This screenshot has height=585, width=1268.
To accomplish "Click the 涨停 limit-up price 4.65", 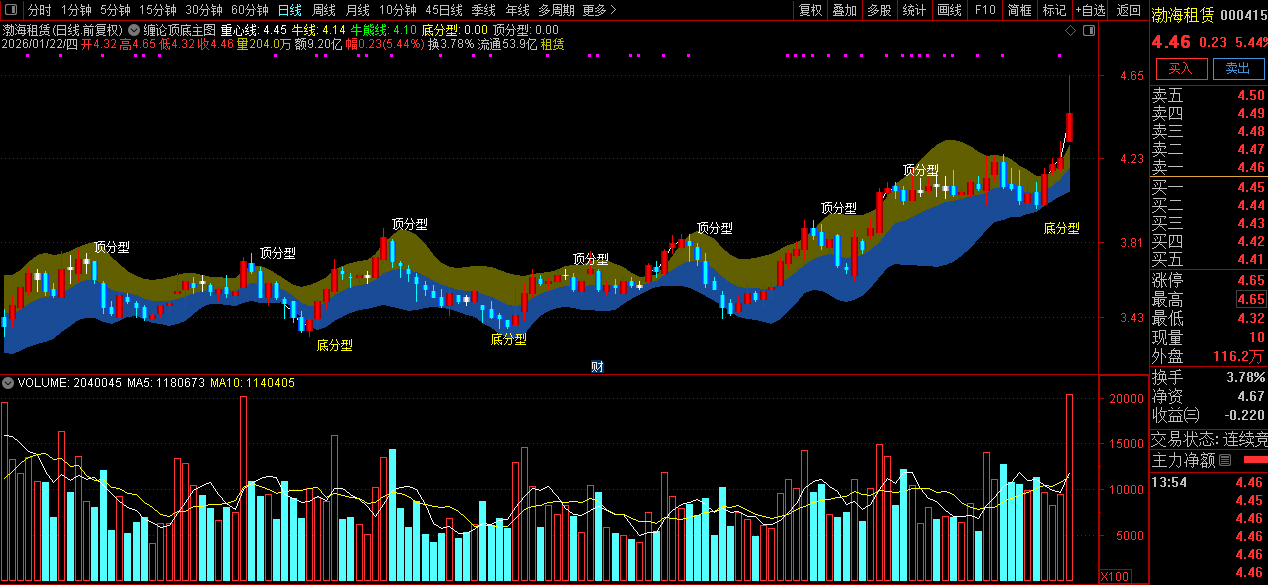I will (x=1250, y=281).
